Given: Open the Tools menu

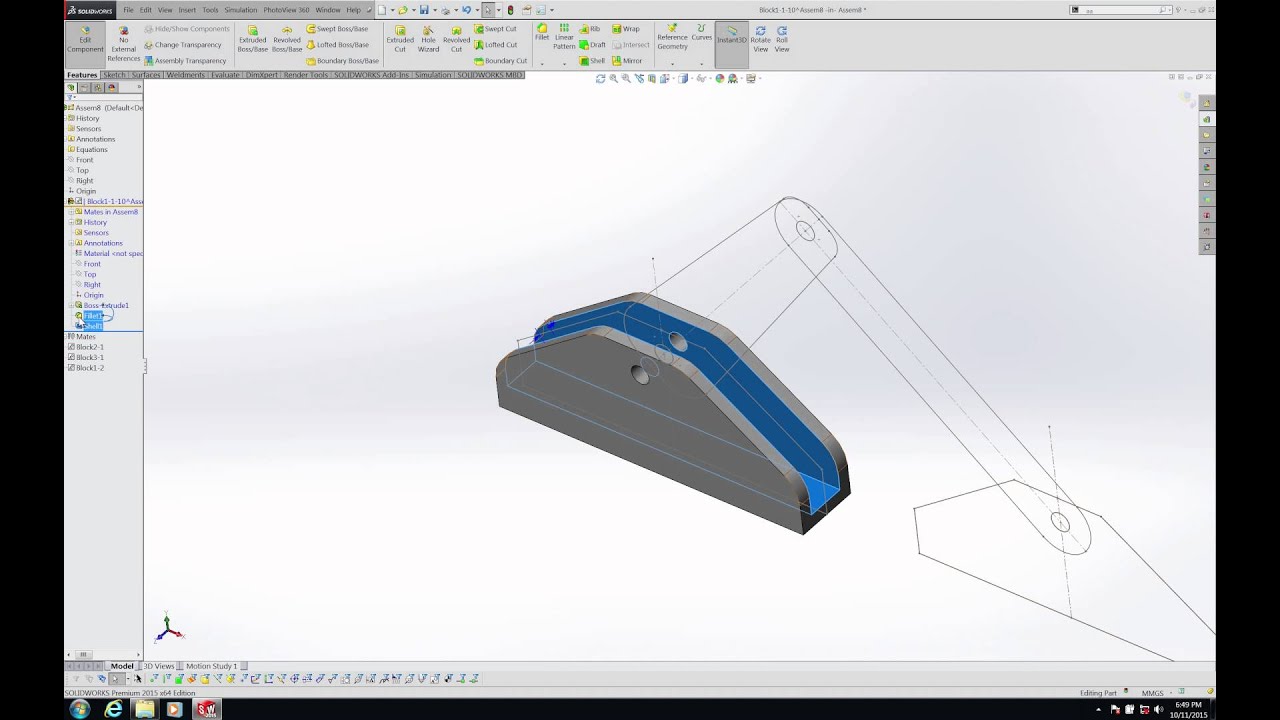Looking at the screenshot, I should point(210,10).
